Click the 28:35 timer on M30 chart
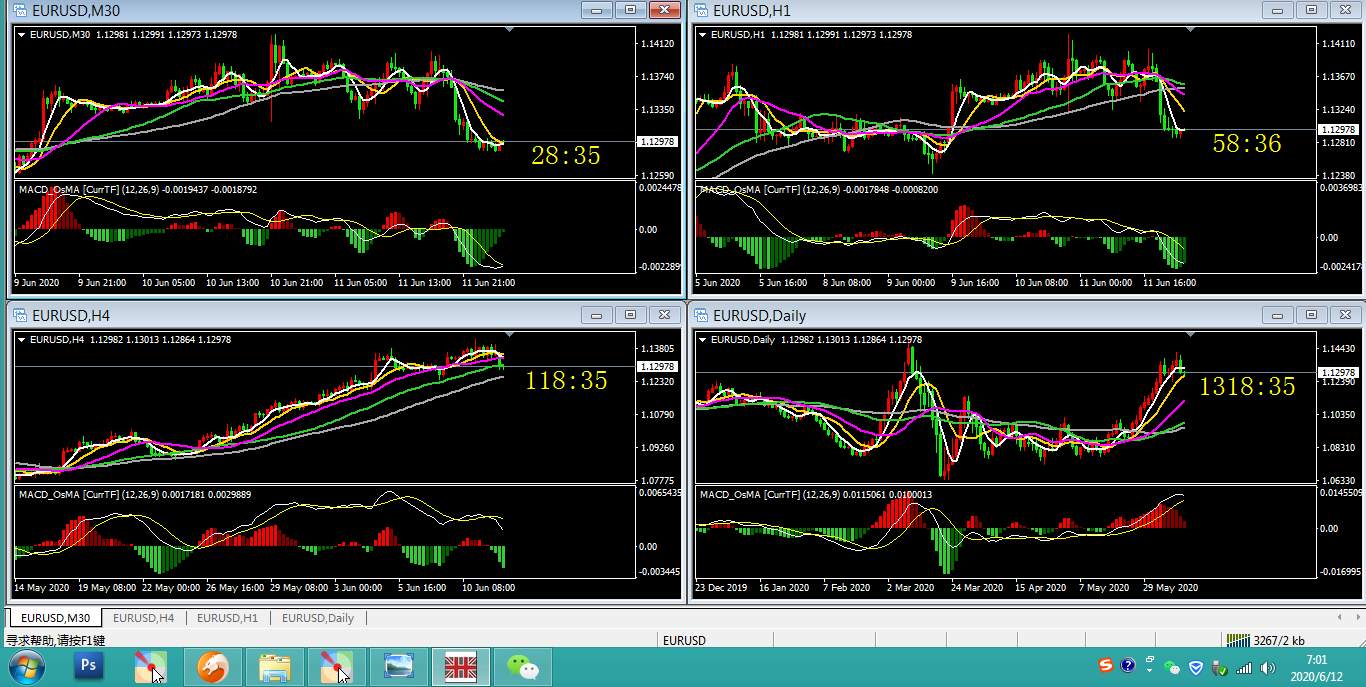Viewport: 1366px width, 687px height. (x=566, y=155)
